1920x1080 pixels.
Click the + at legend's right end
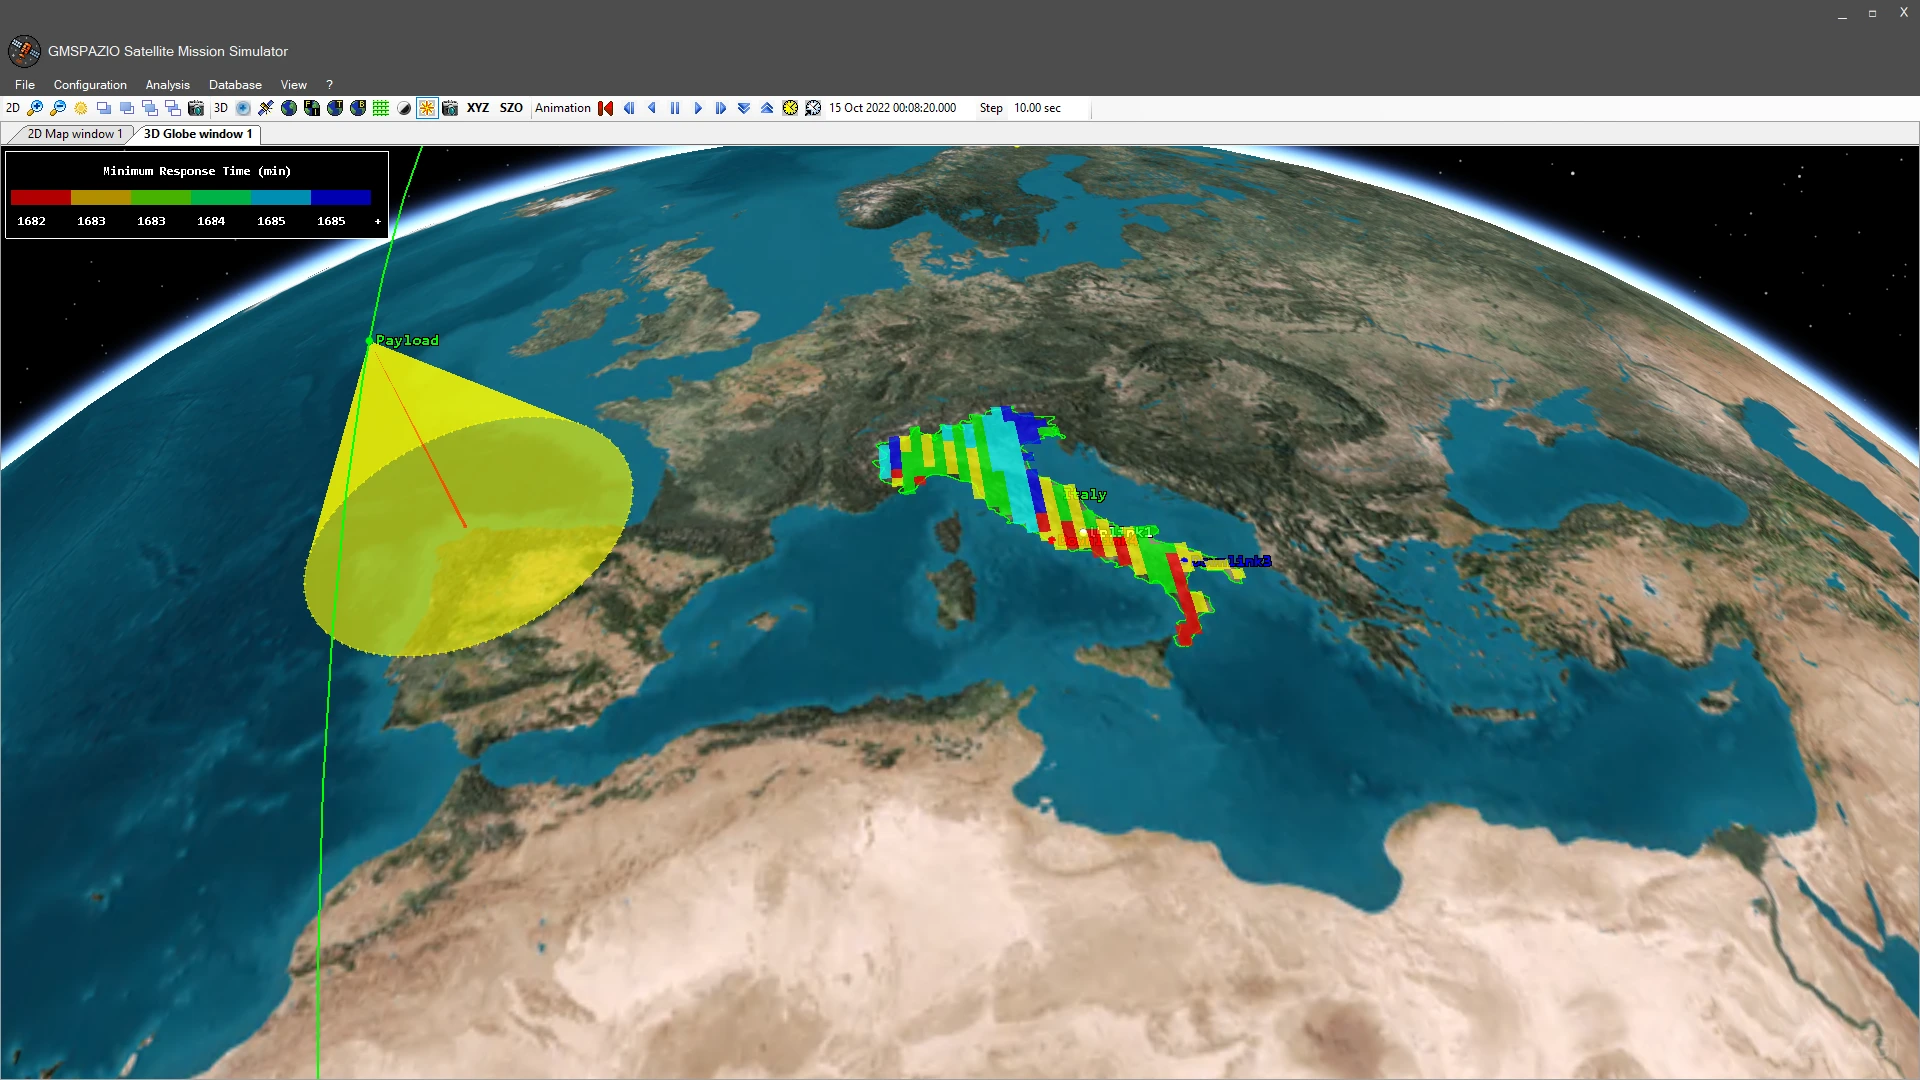[377, 221]
